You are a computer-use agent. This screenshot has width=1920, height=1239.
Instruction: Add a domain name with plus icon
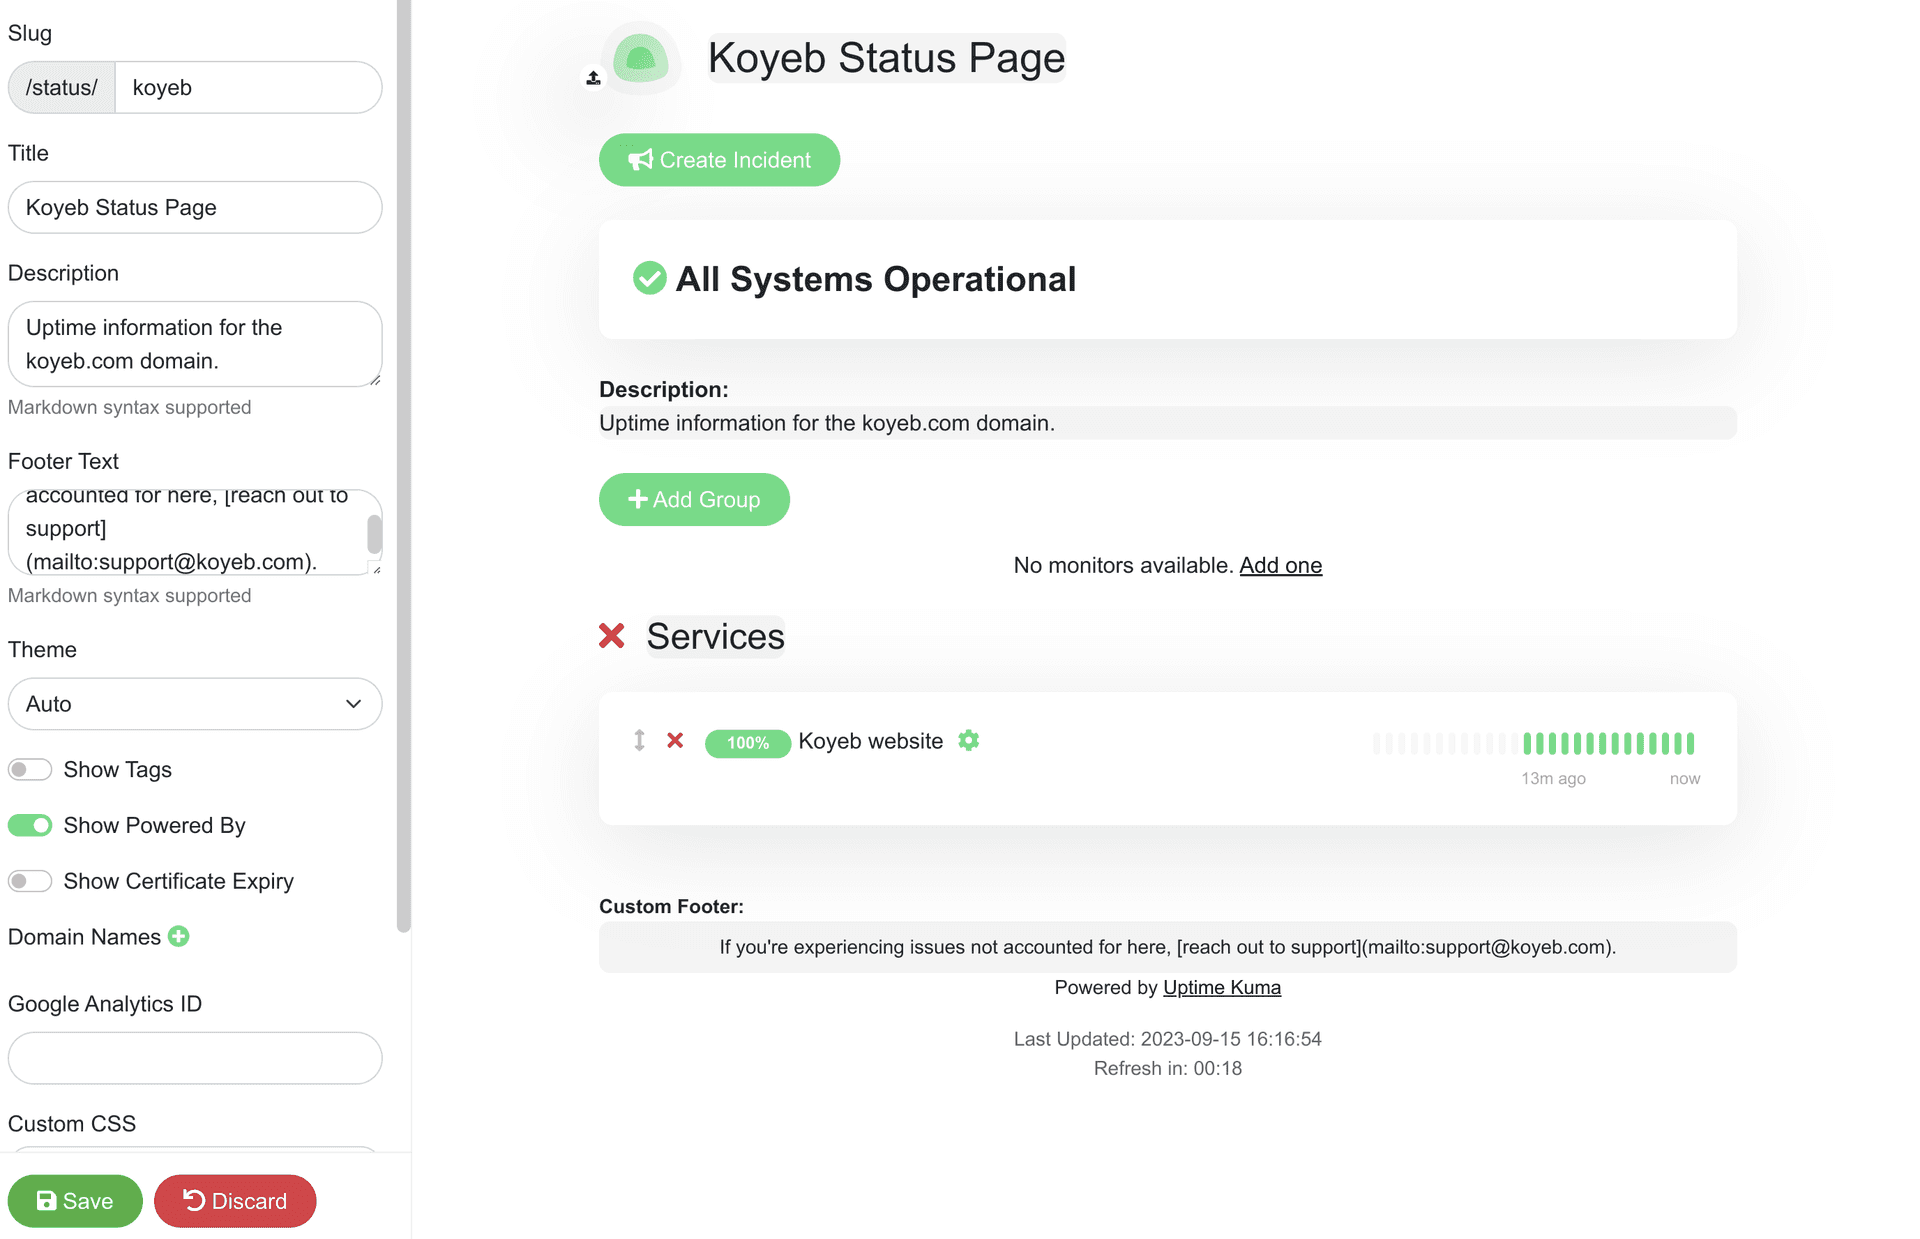coord(179,936)
